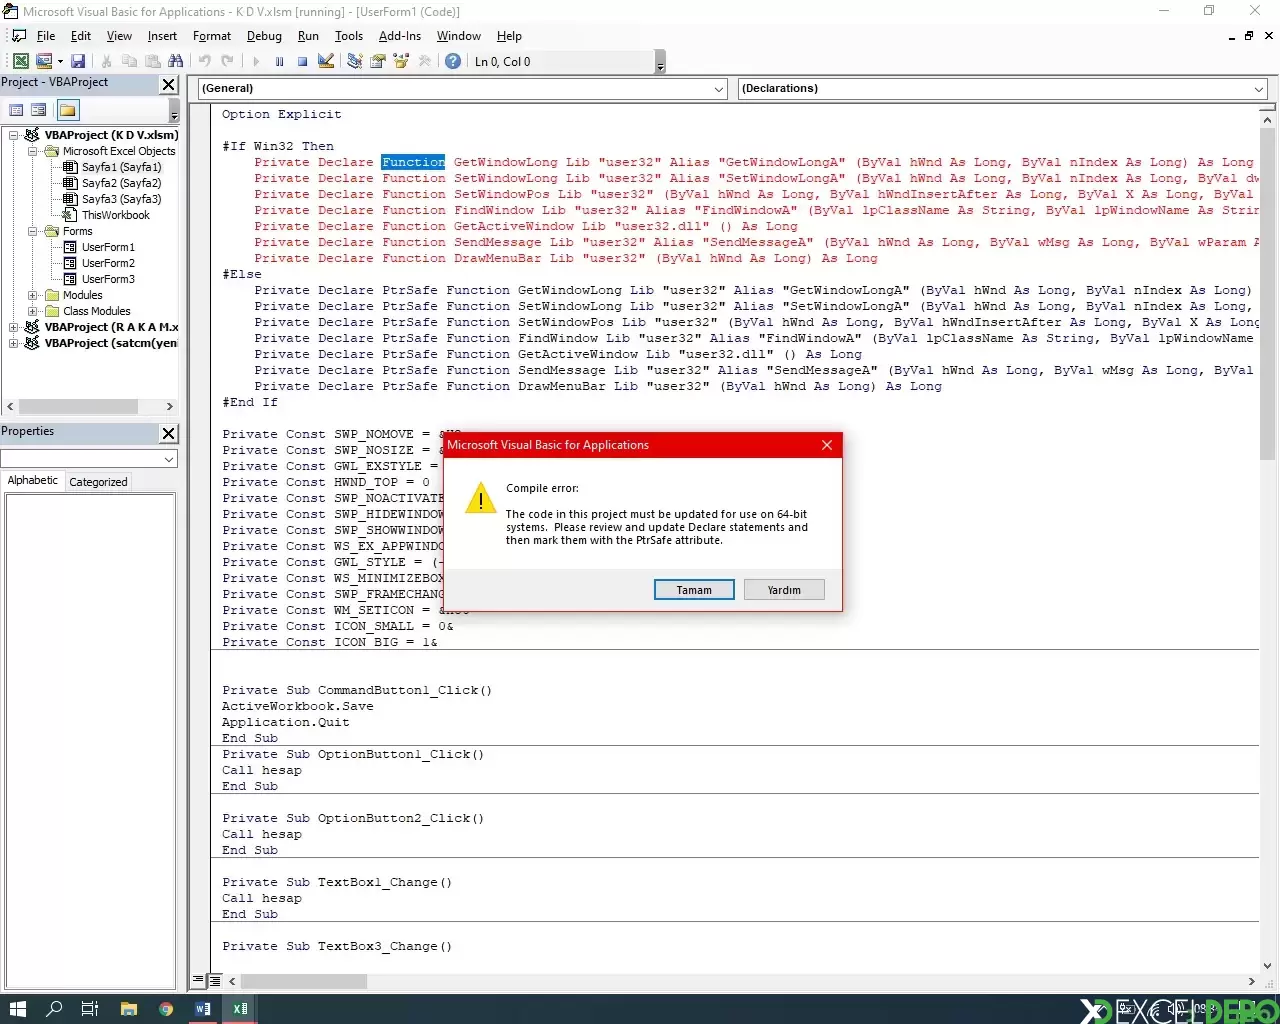Click the Reset stop square icon

point(302,61)
